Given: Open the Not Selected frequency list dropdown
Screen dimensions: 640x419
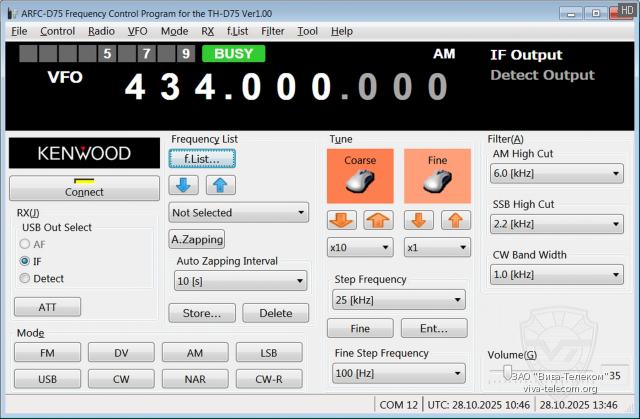Looking at the screenshot, I should [239, 213].
